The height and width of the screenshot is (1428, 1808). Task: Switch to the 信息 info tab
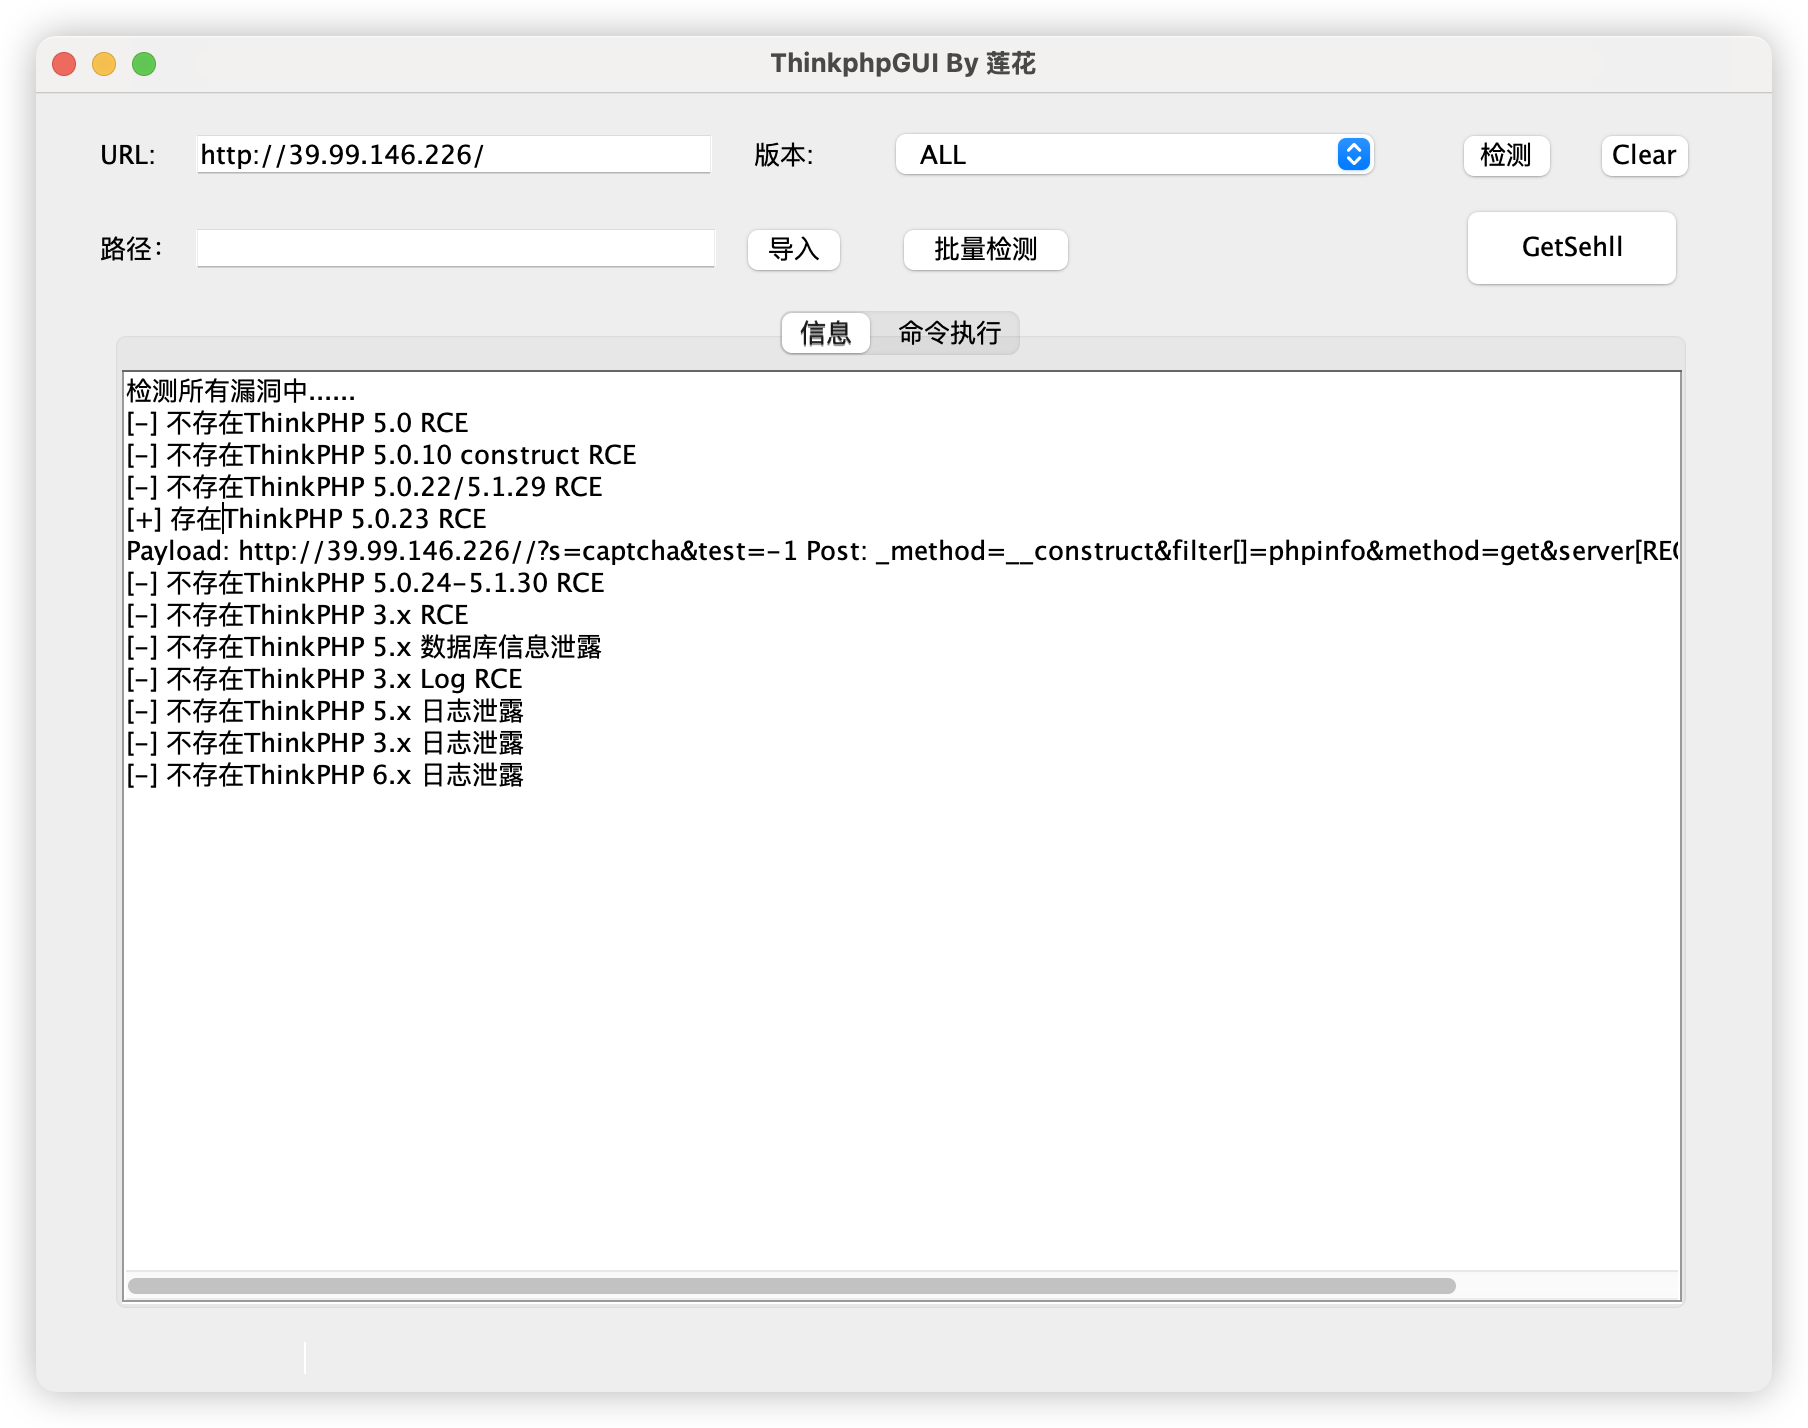click(x=825, y=333)
